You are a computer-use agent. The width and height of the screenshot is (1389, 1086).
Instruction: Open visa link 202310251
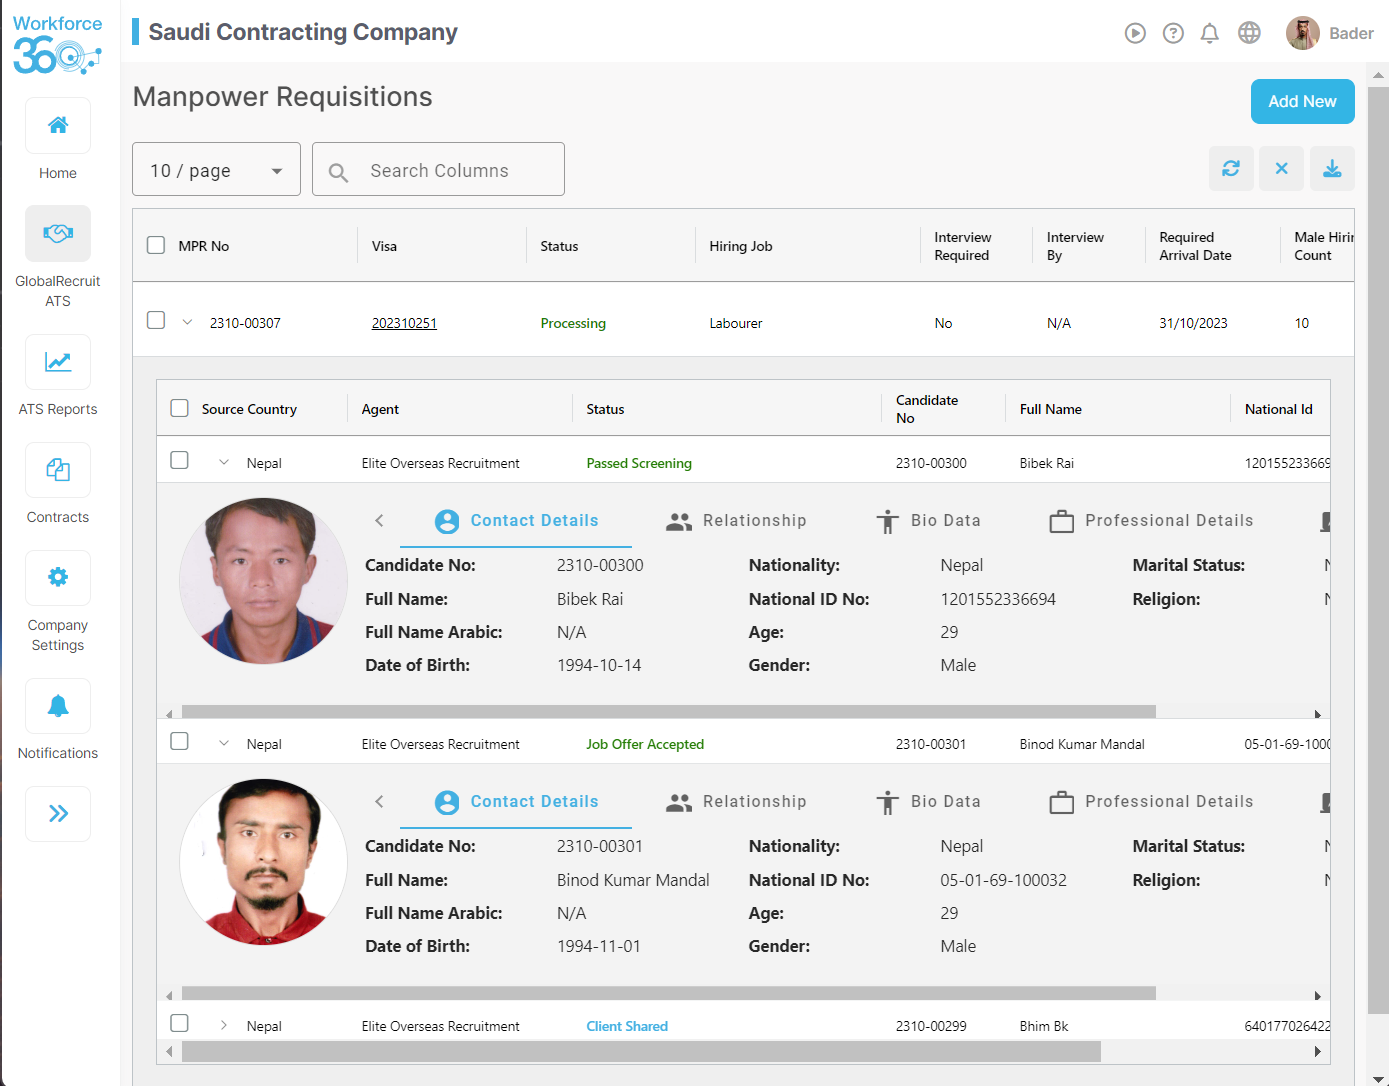pos(404,322)
